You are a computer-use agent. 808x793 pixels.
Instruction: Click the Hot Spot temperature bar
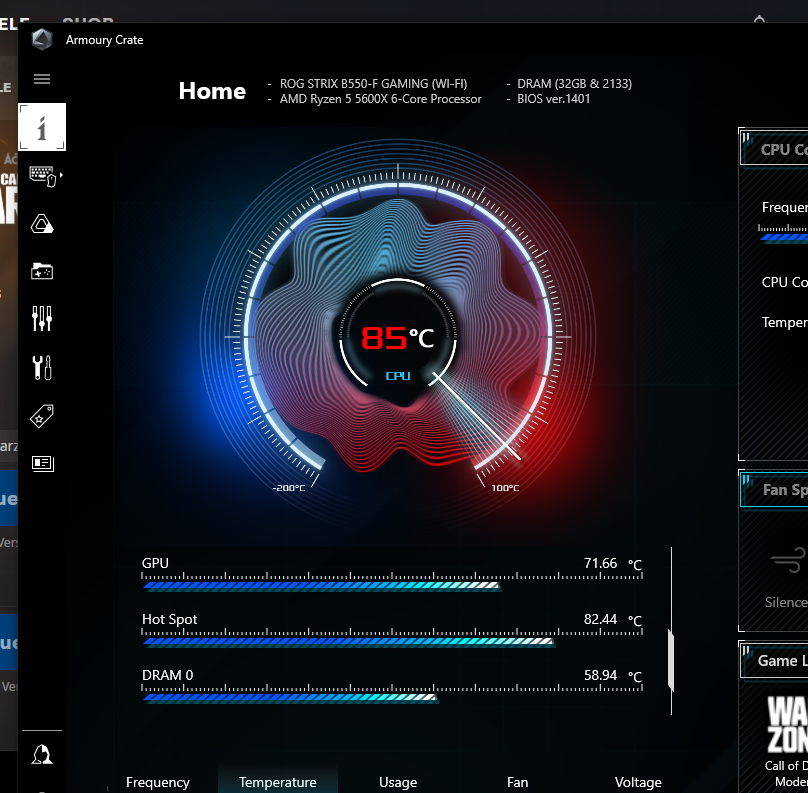click(348, 642)
